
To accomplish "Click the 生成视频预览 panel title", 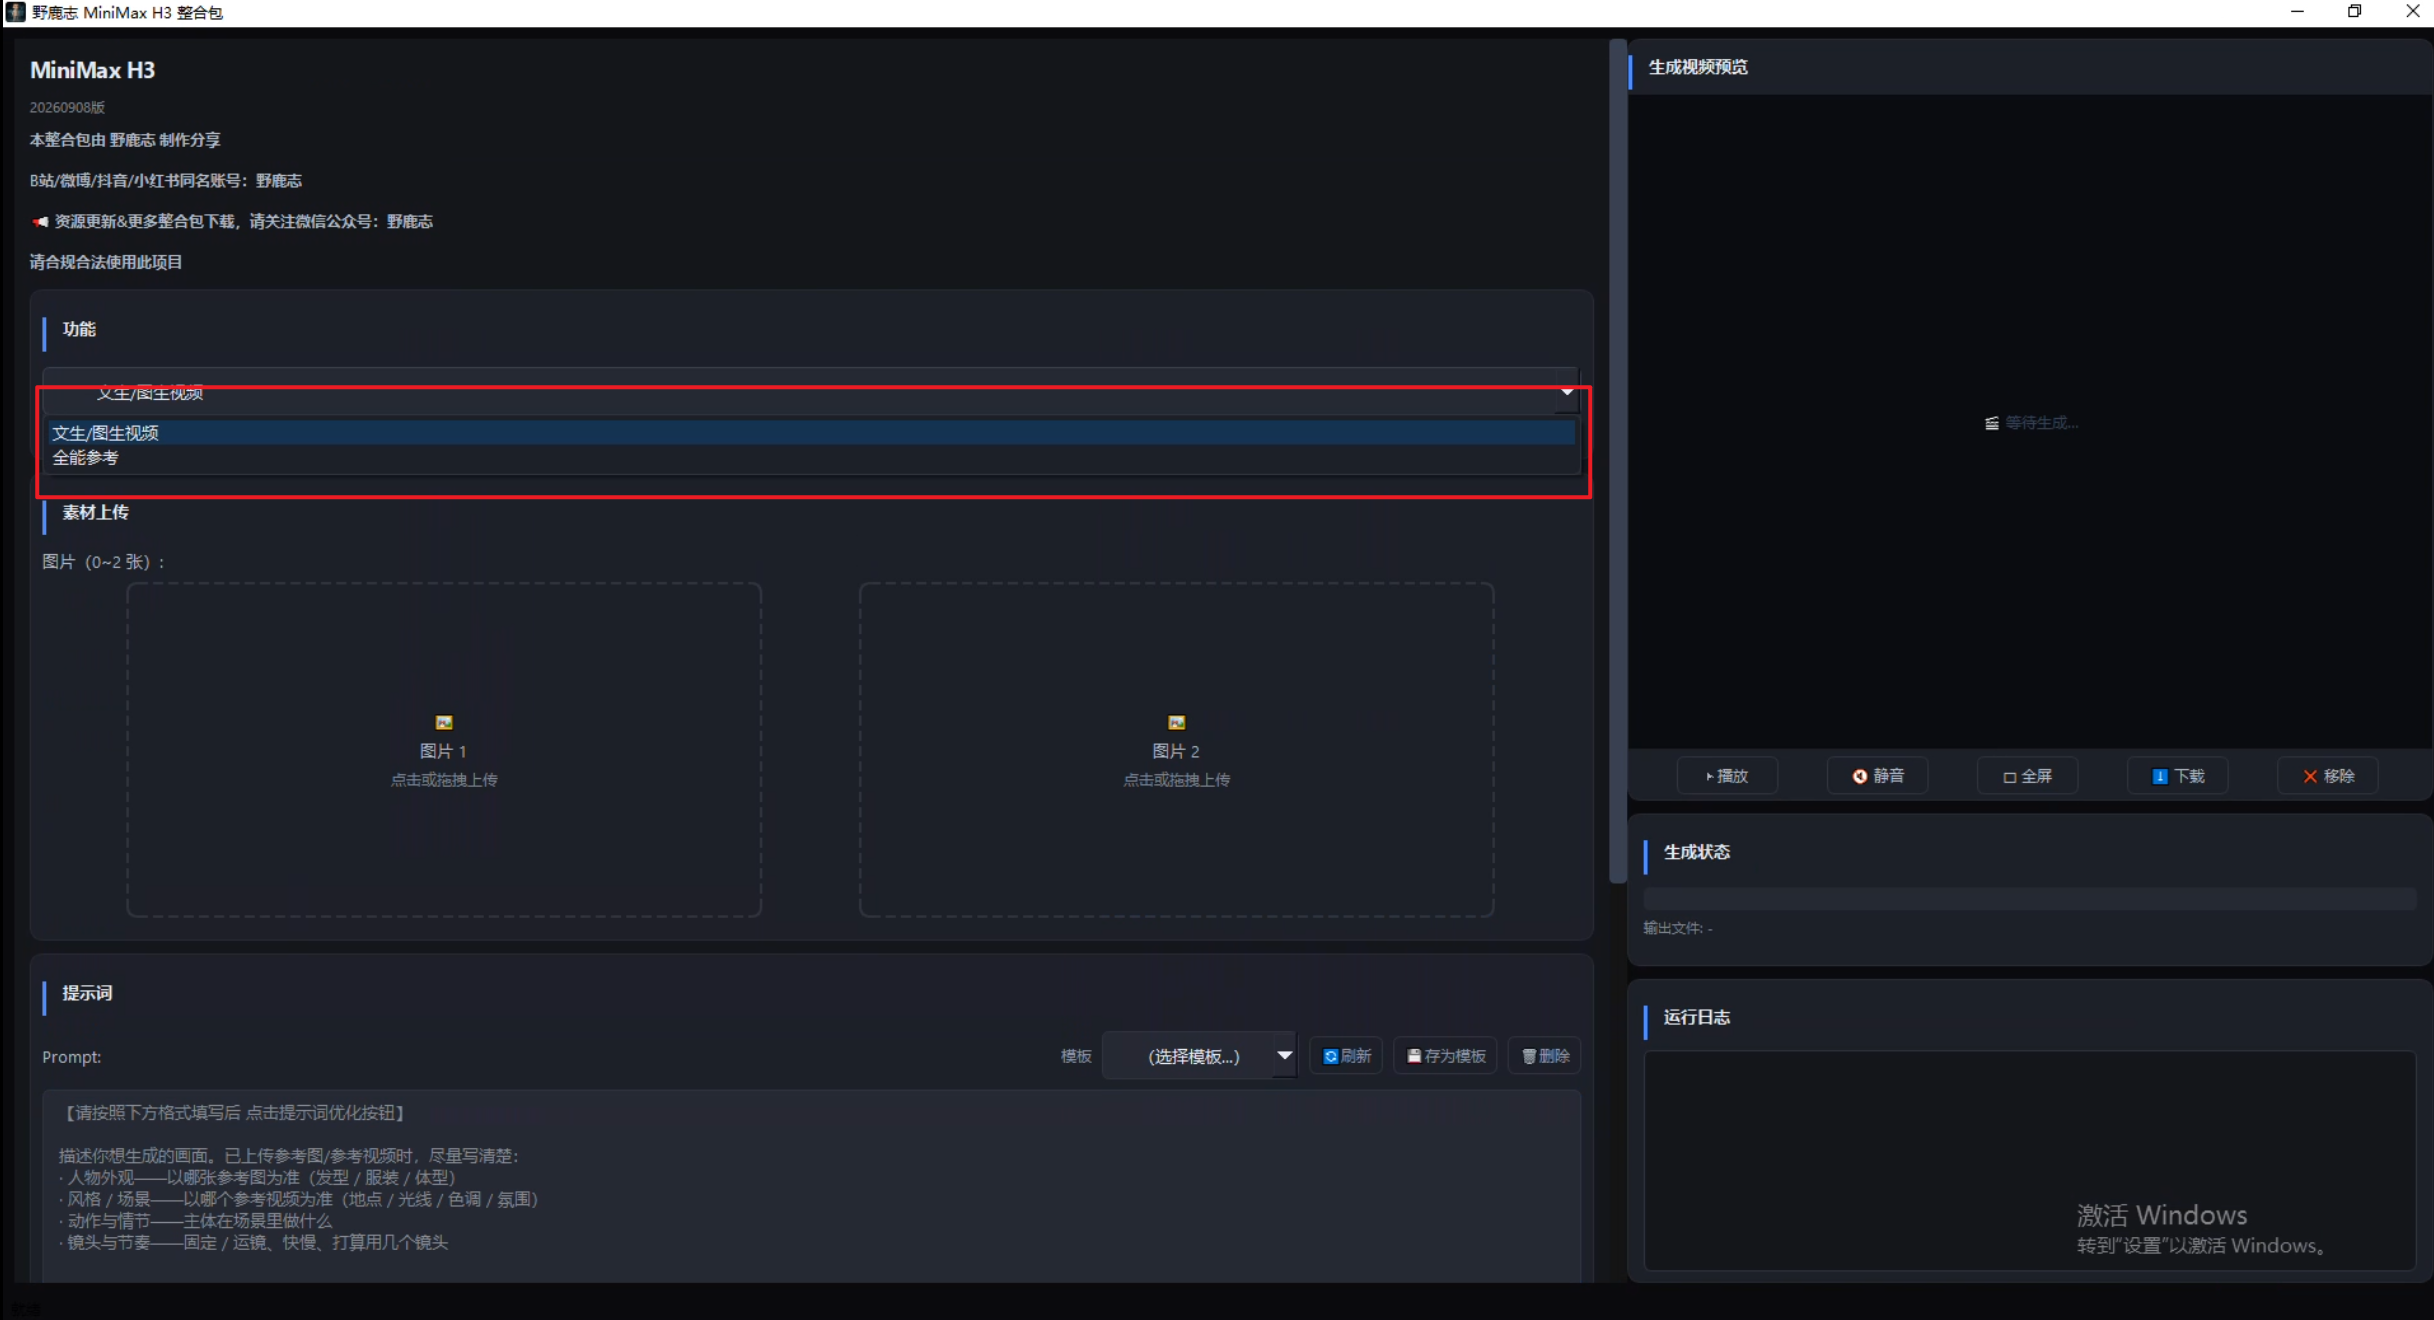I will 1698,67.
